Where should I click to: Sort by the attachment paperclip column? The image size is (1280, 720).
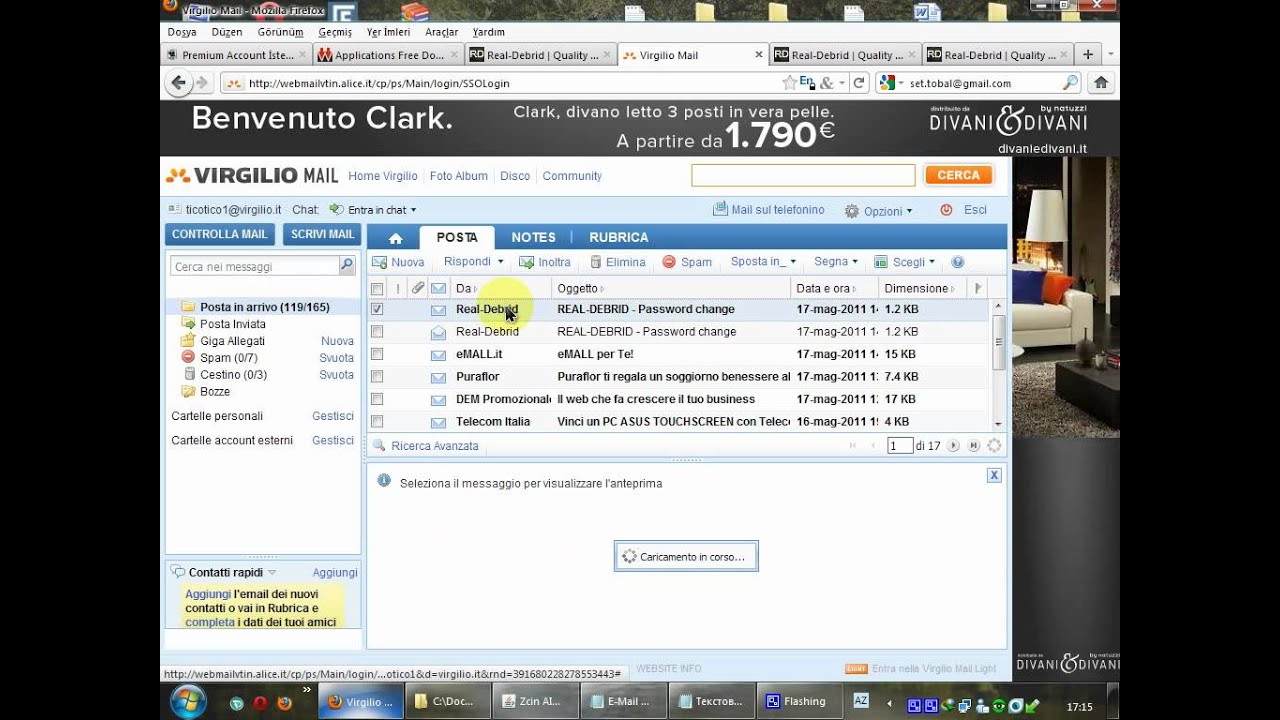[418, 288]
